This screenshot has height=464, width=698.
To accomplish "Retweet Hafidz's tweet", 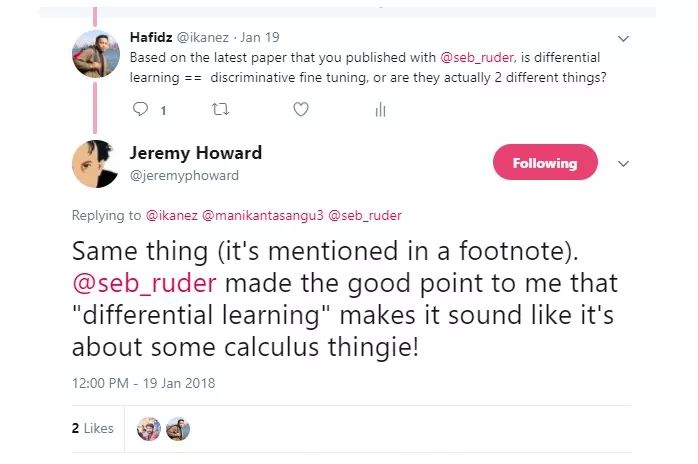I will 221,109.
